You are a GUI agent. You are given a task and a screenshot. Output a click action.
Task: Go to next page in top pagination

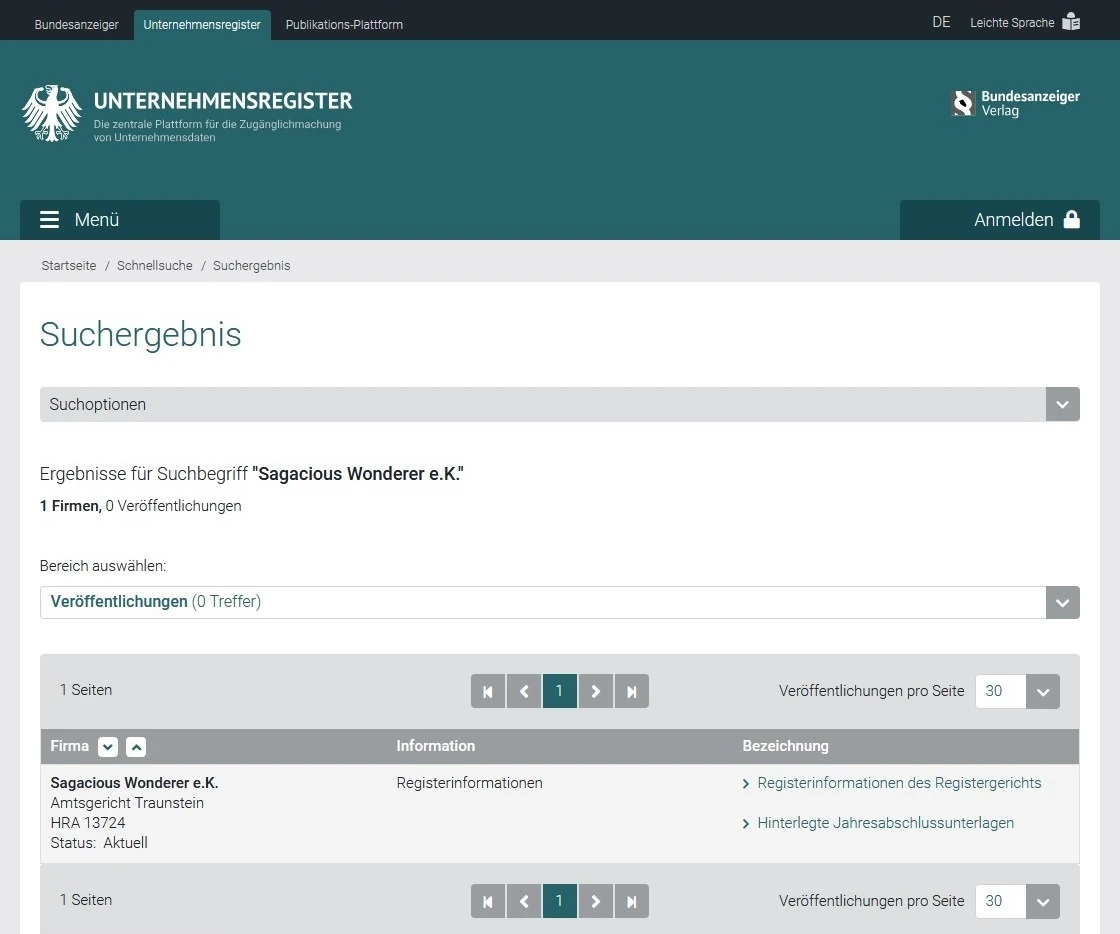click(x=596, y=691)
